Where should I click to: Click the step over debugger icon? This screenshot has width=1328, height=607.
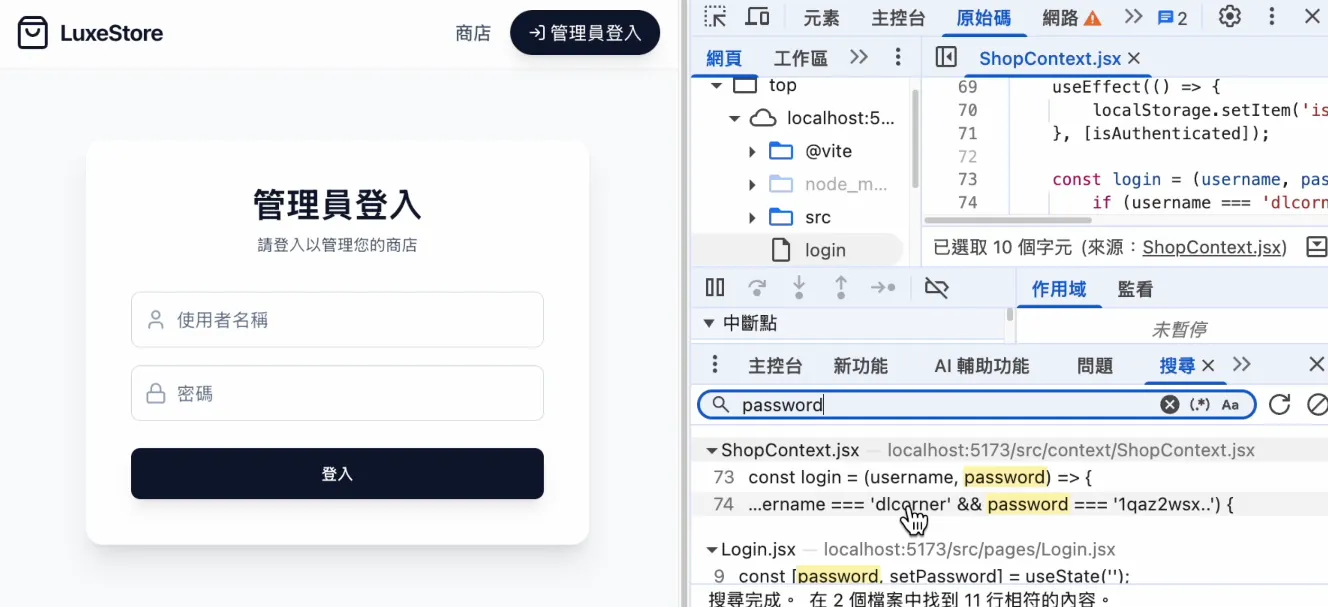(x=757, y=288)
